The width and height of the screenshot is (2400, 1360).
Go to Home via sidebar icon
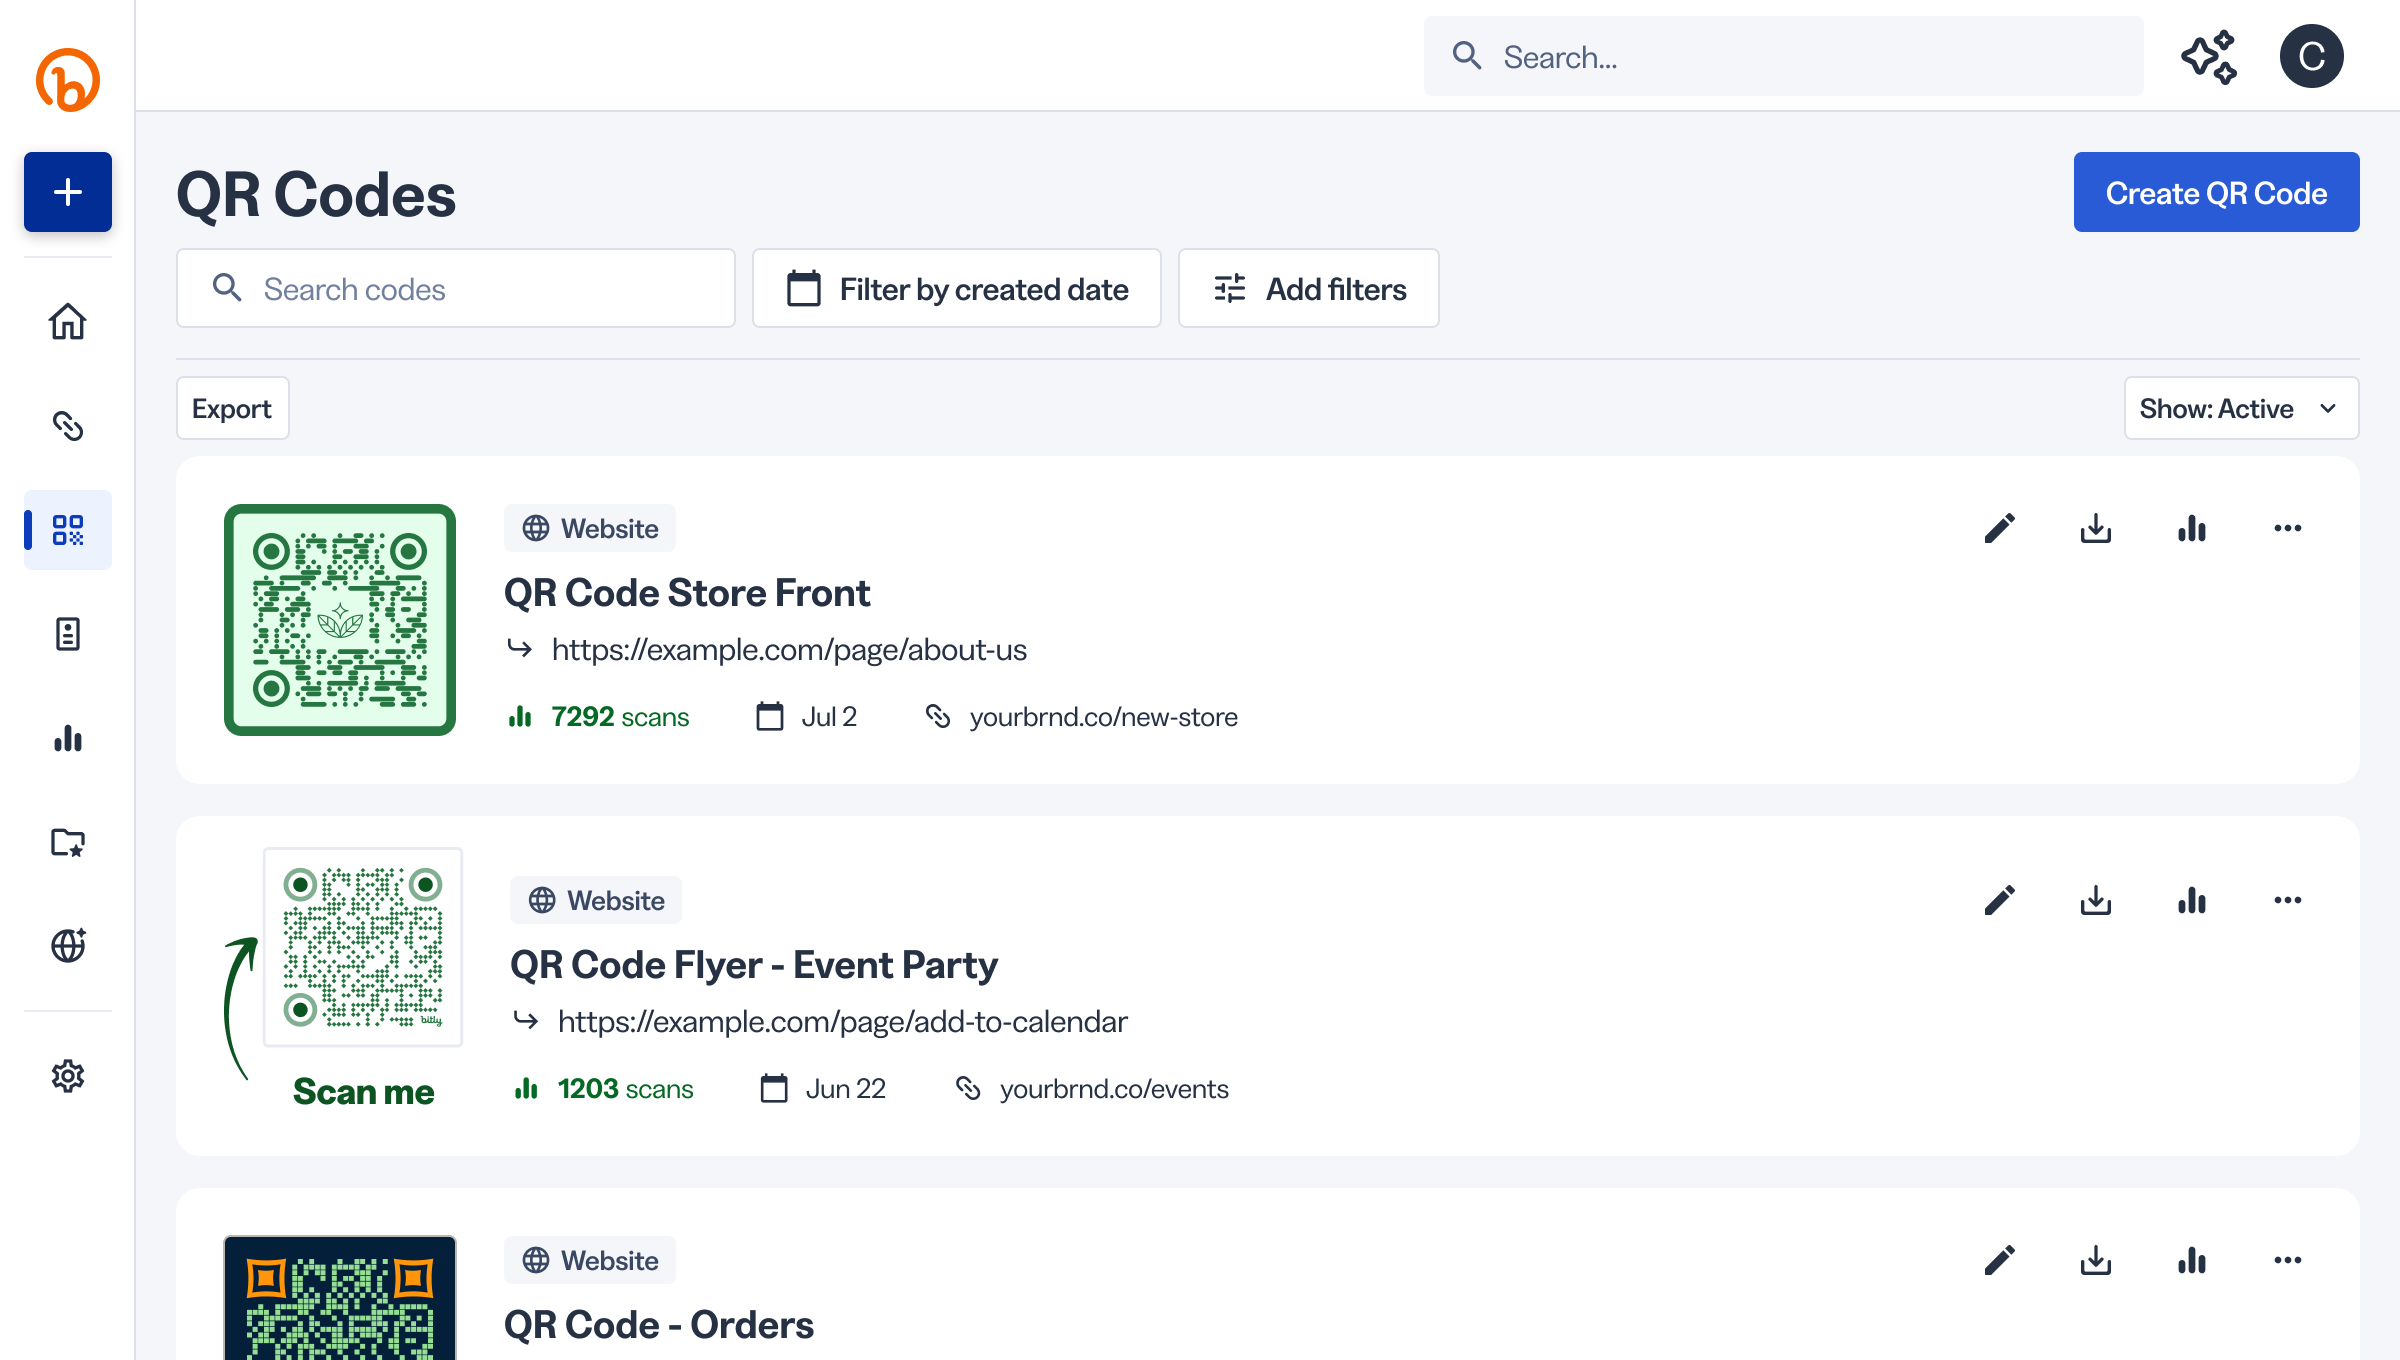(67, 322)
